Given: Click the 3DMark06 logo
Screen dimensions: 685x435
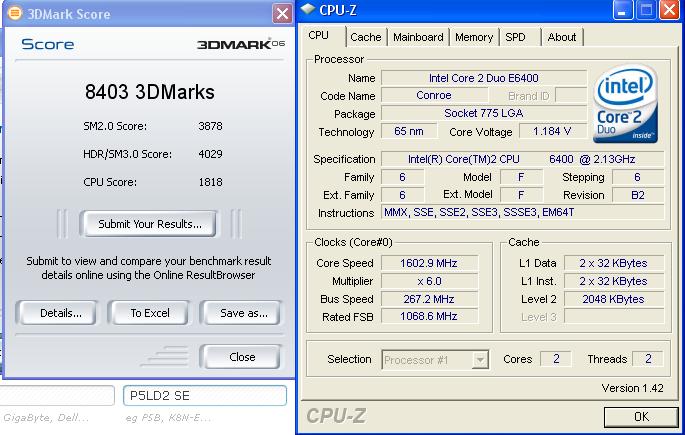Looking at the screenshot, I should coord(241,44).
